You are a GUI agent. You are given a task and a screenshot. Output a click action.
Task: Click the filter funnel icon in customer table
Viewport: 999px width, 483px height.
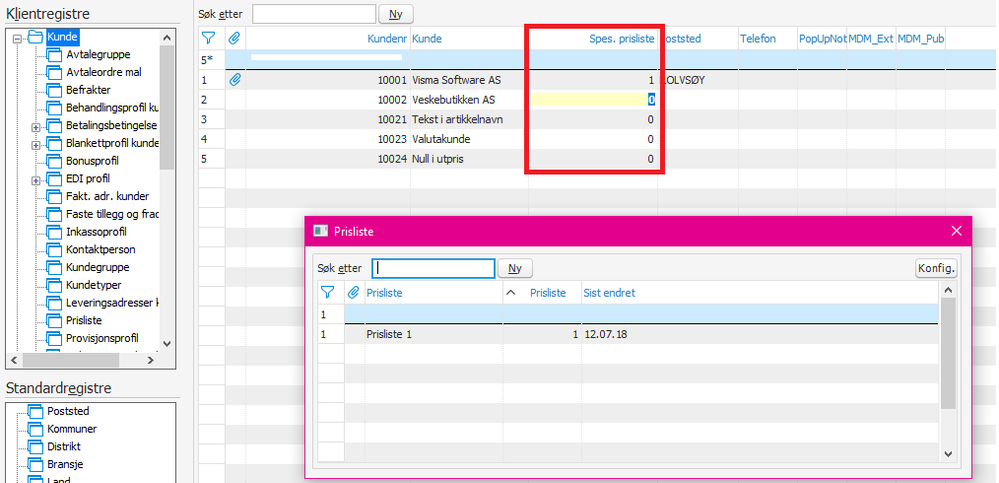pyautogui.click(x=208, y=39)
